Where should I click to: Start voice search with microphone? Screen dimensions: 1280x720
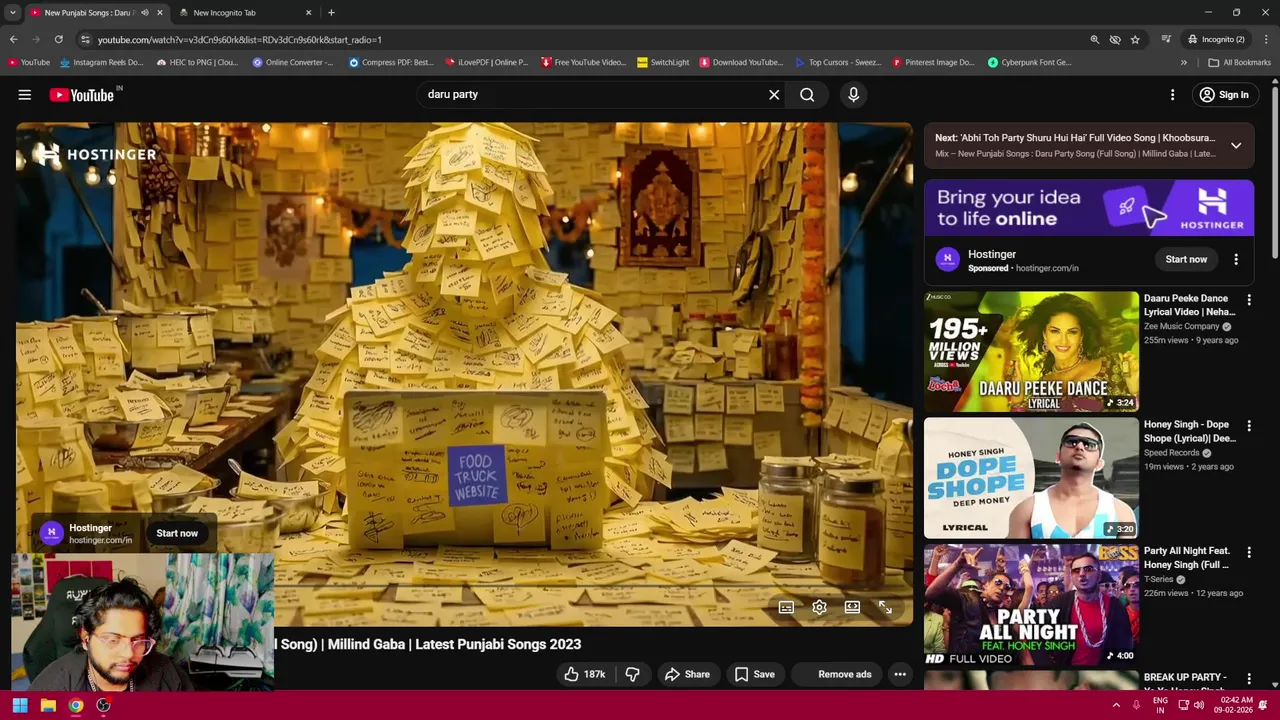pyautogui.click(x=853, y=95)
